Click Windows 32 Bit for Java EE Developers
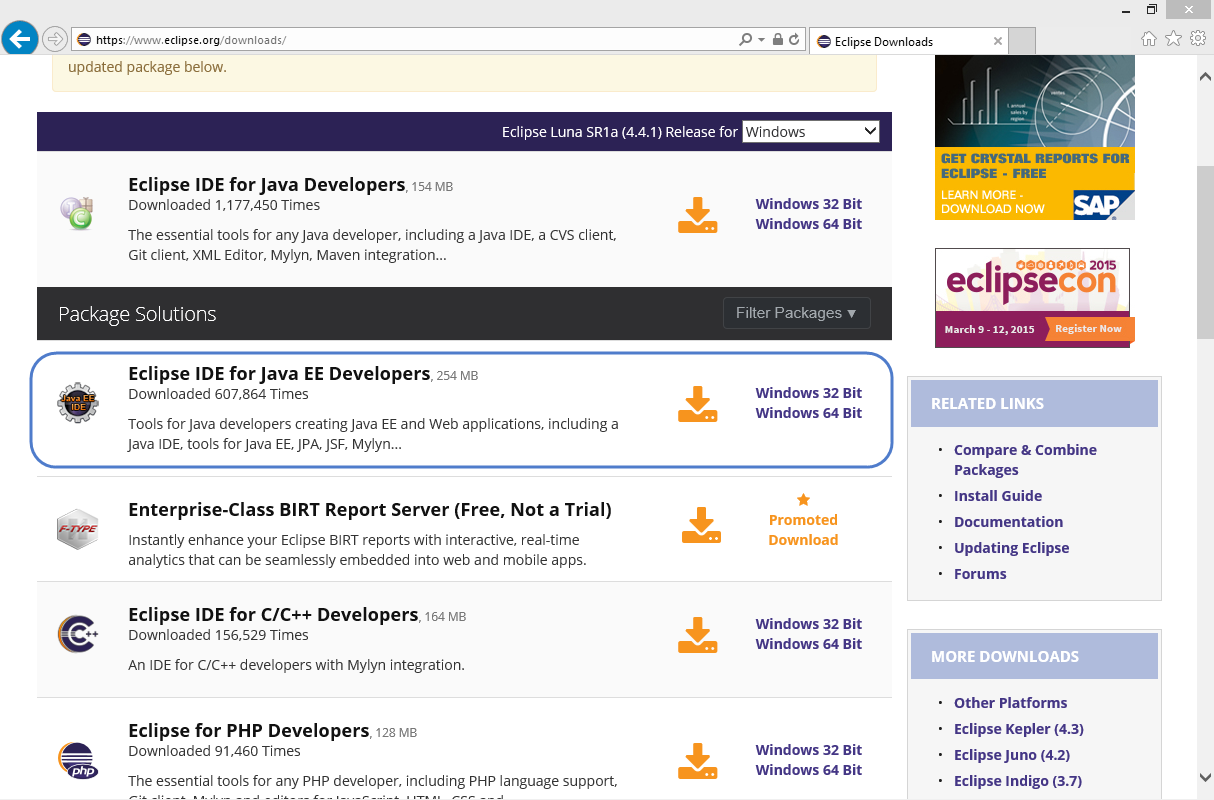 808,393
